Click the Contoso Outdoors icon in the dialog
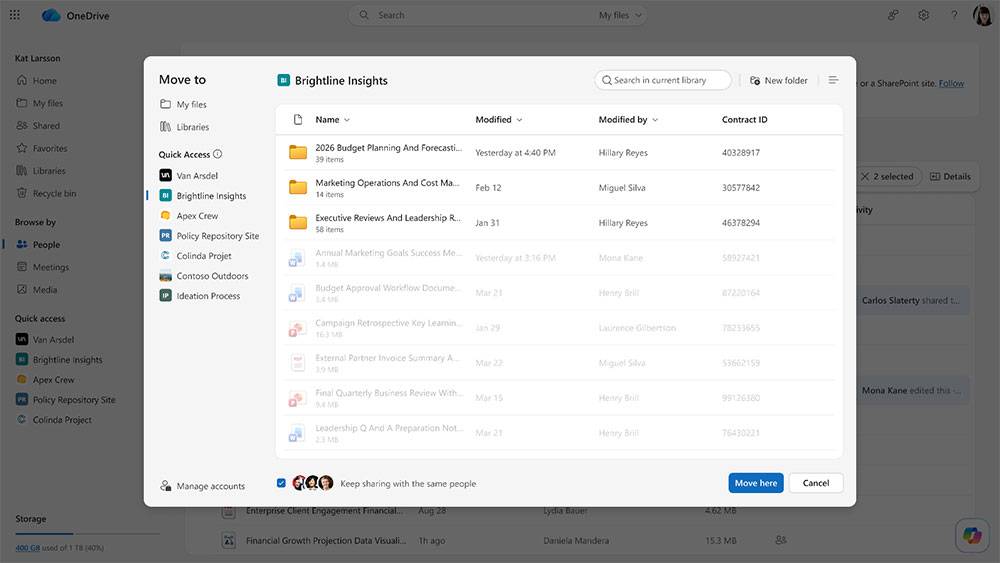The image size is (1000, 563). coord(165,275)
